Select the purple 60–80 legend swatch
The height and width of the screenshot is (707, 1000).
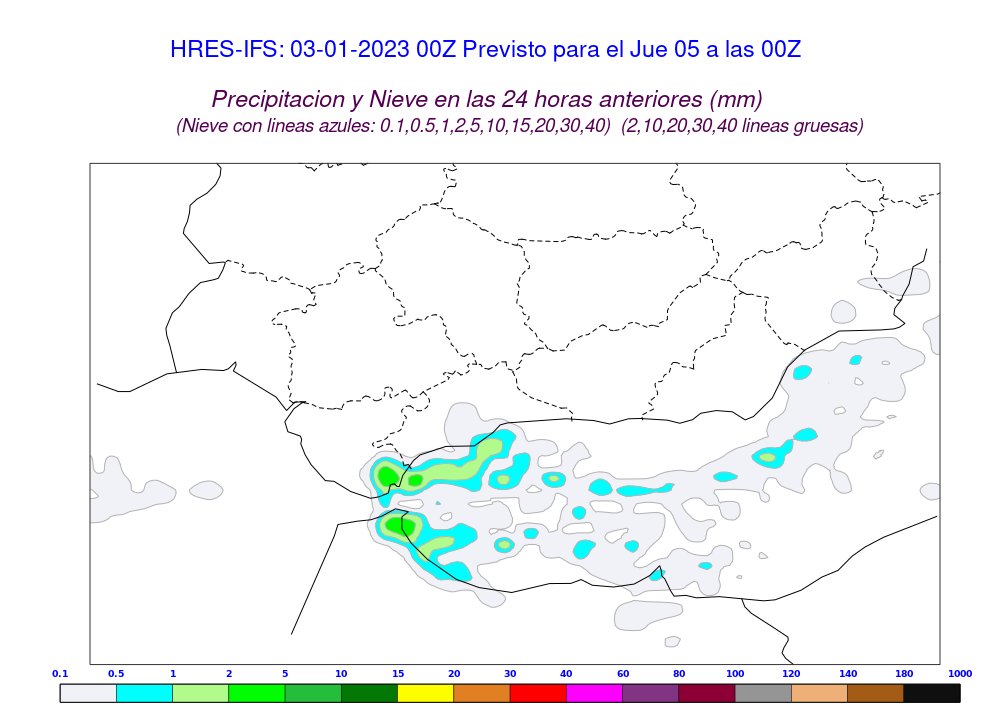[651, 694]
